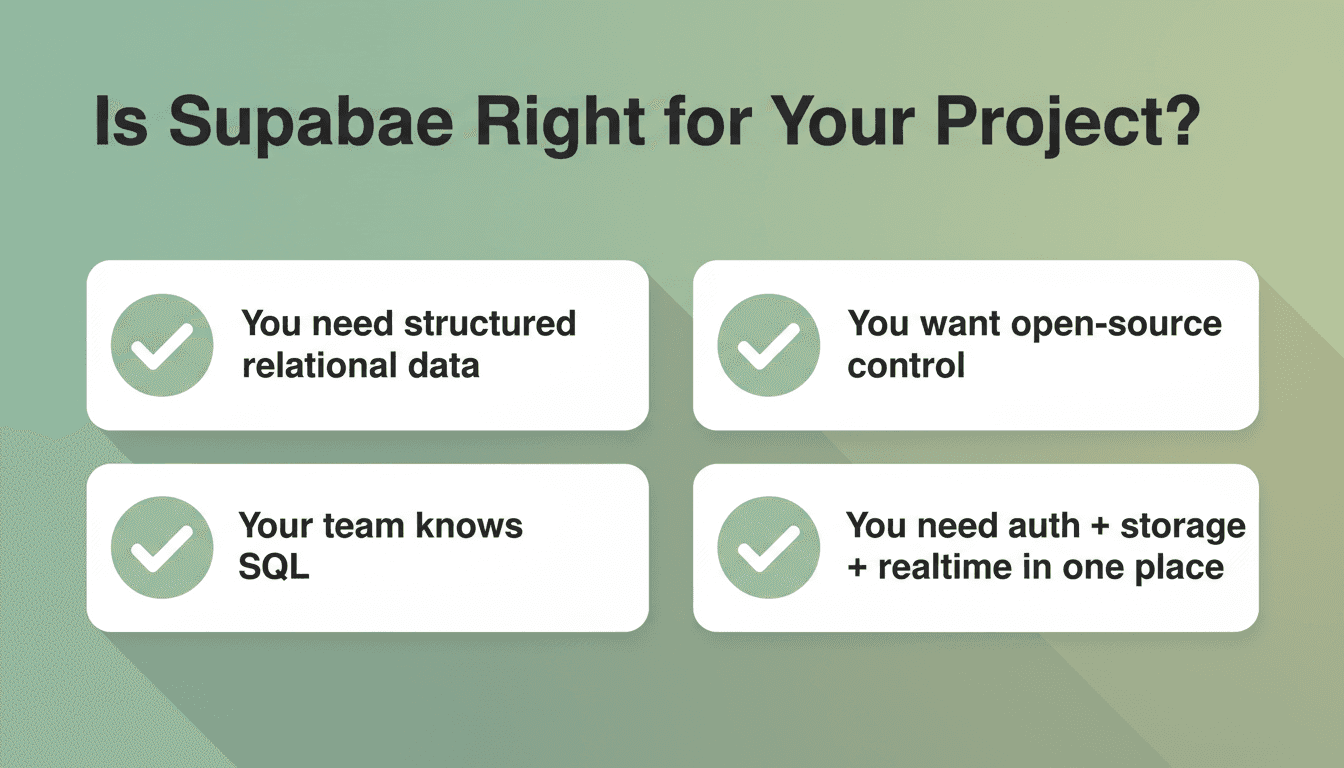Select the Your team knows SQL text

click(380, 546)
